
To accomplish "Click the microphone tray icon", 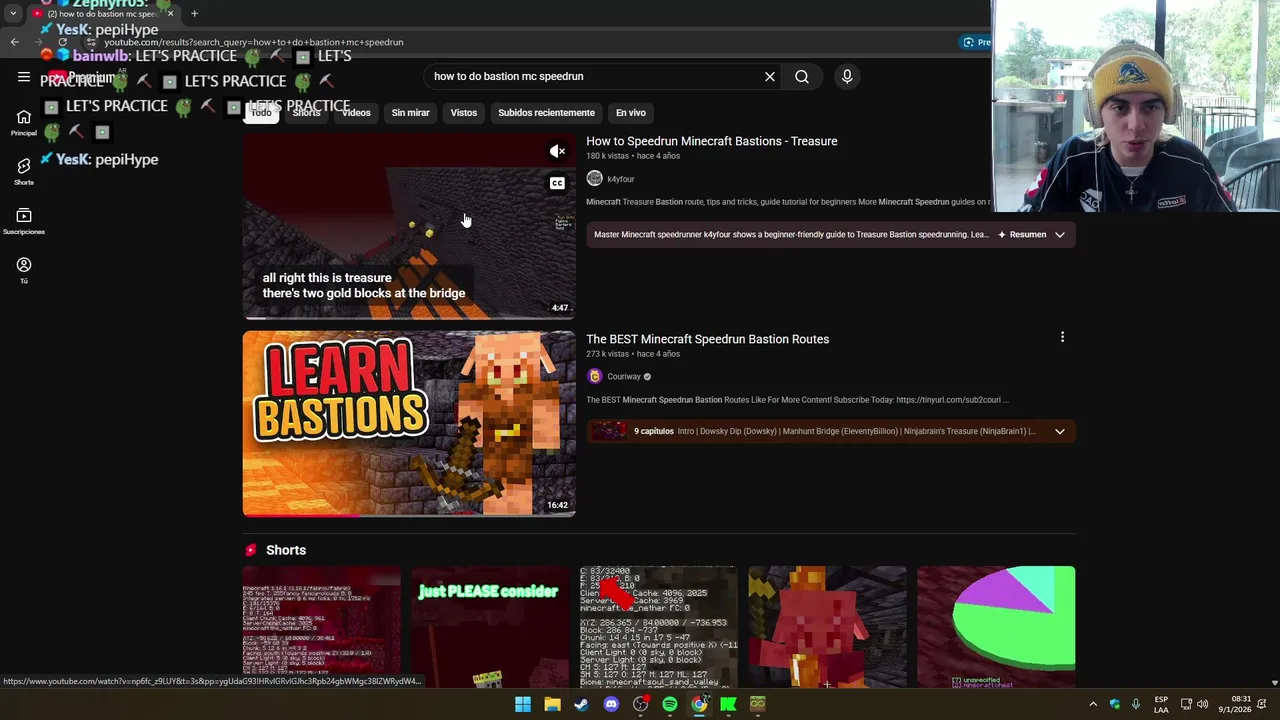I will (x=1137, y=704).
